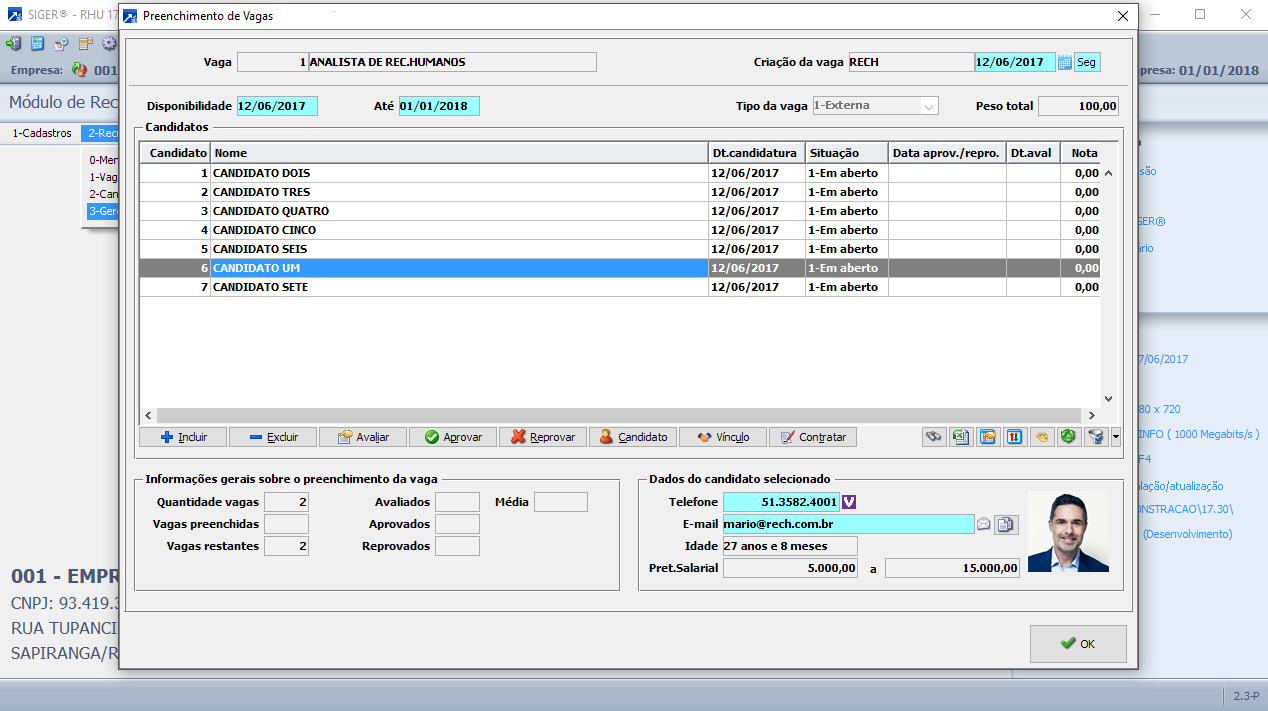Click the candidate photo thumbnail
This screenshot has width=1268, height=711.
click(1068, 531)
